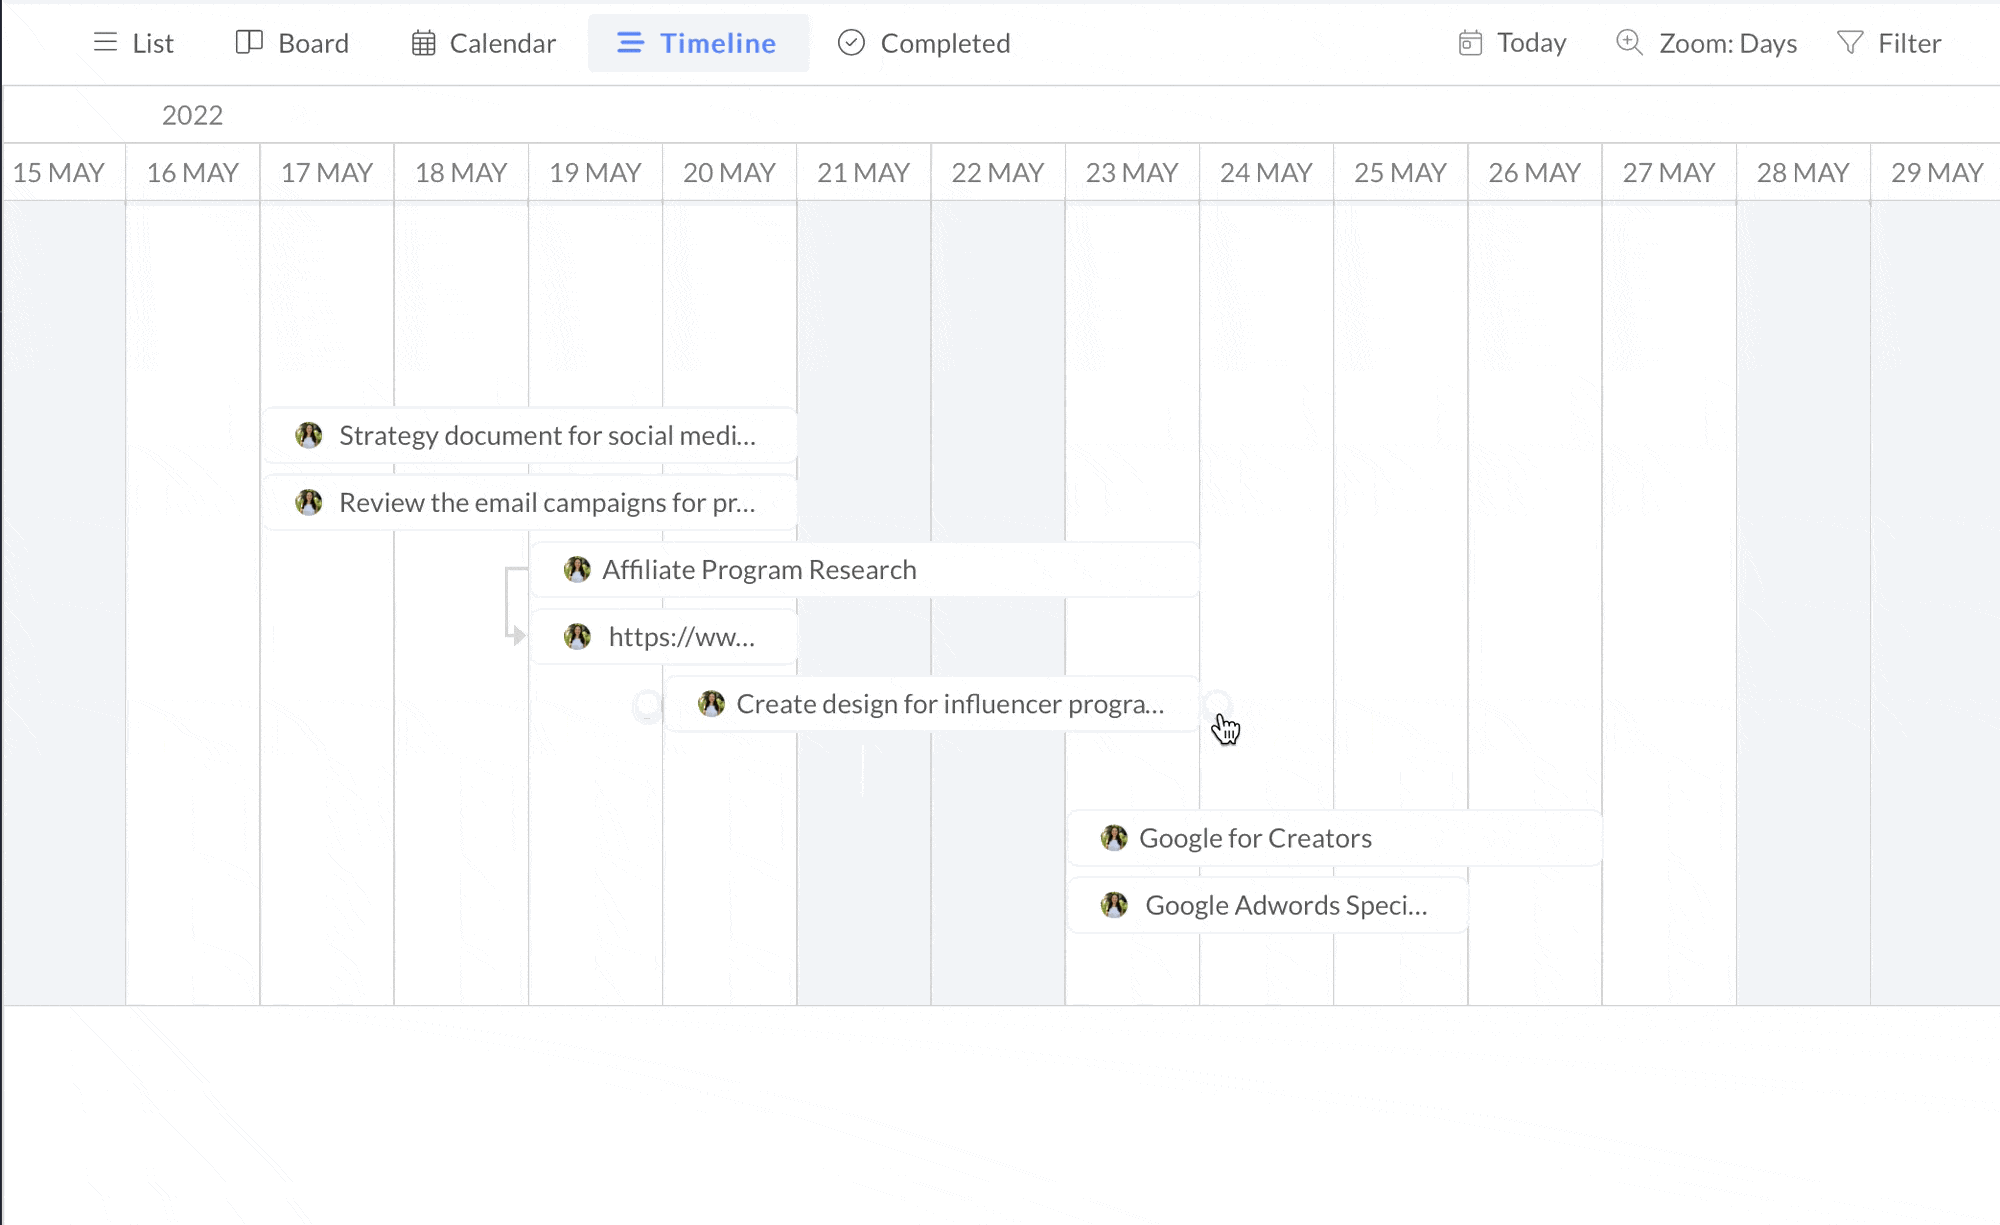2000x1225 pixels.
Task: Click the Filter funnel icon
Action: (1850, 42)
